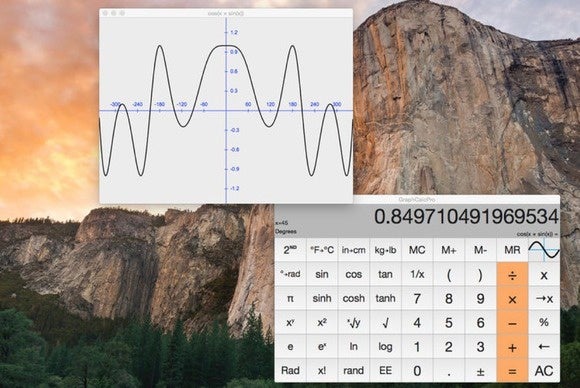This screenshot has height=388, width=580.
Task: Click the log key
Action: (385, 347)
